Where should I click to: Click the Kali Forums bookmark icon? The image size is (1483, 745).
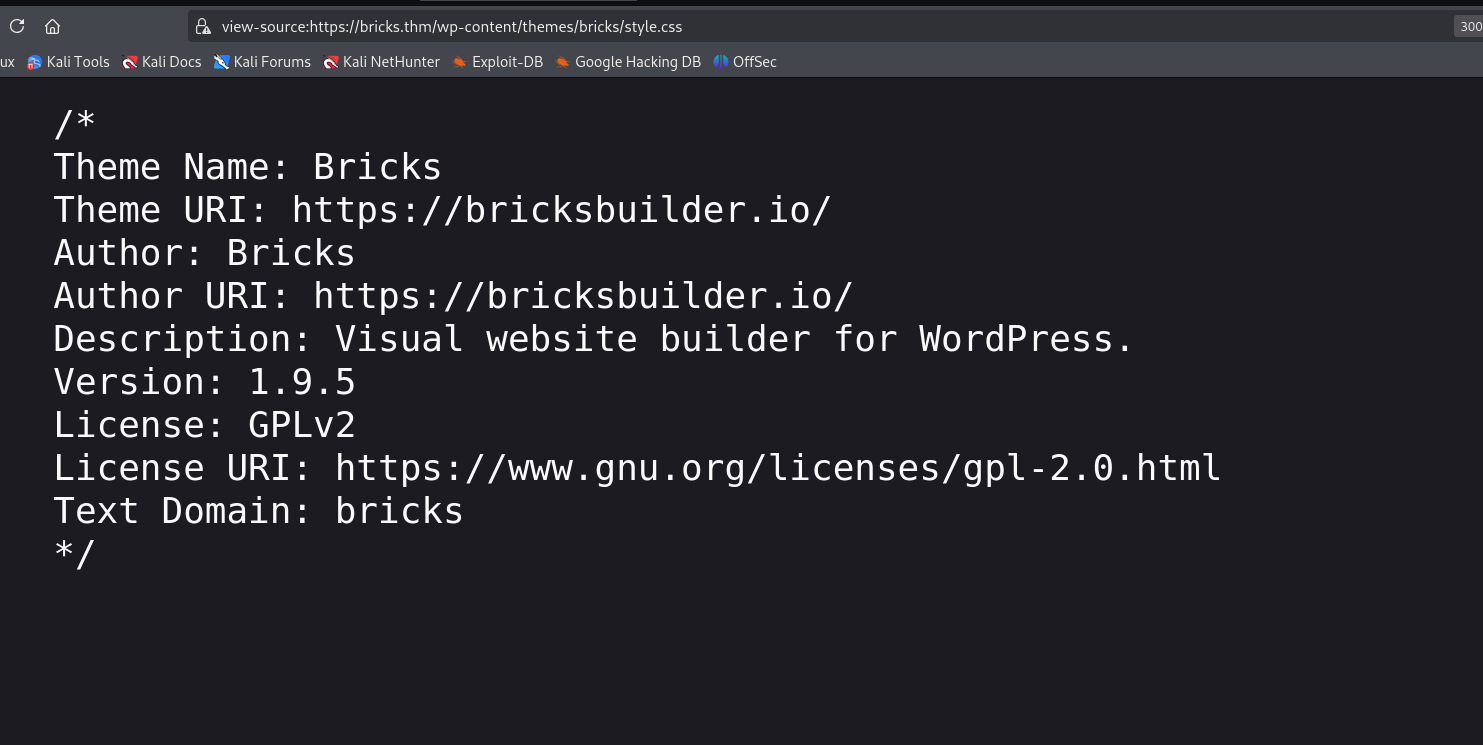click(222, 62)
